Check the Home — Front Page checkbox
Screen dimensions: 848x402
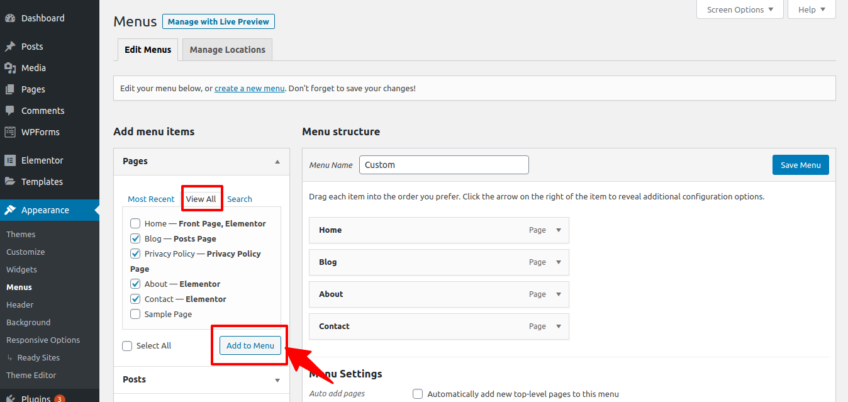[x=135, y=224]
